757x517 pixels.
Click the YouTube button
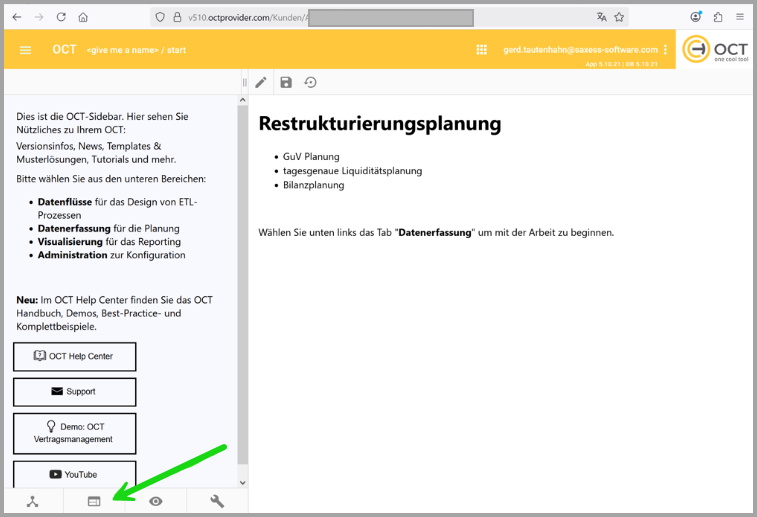(x=75, y=475)
